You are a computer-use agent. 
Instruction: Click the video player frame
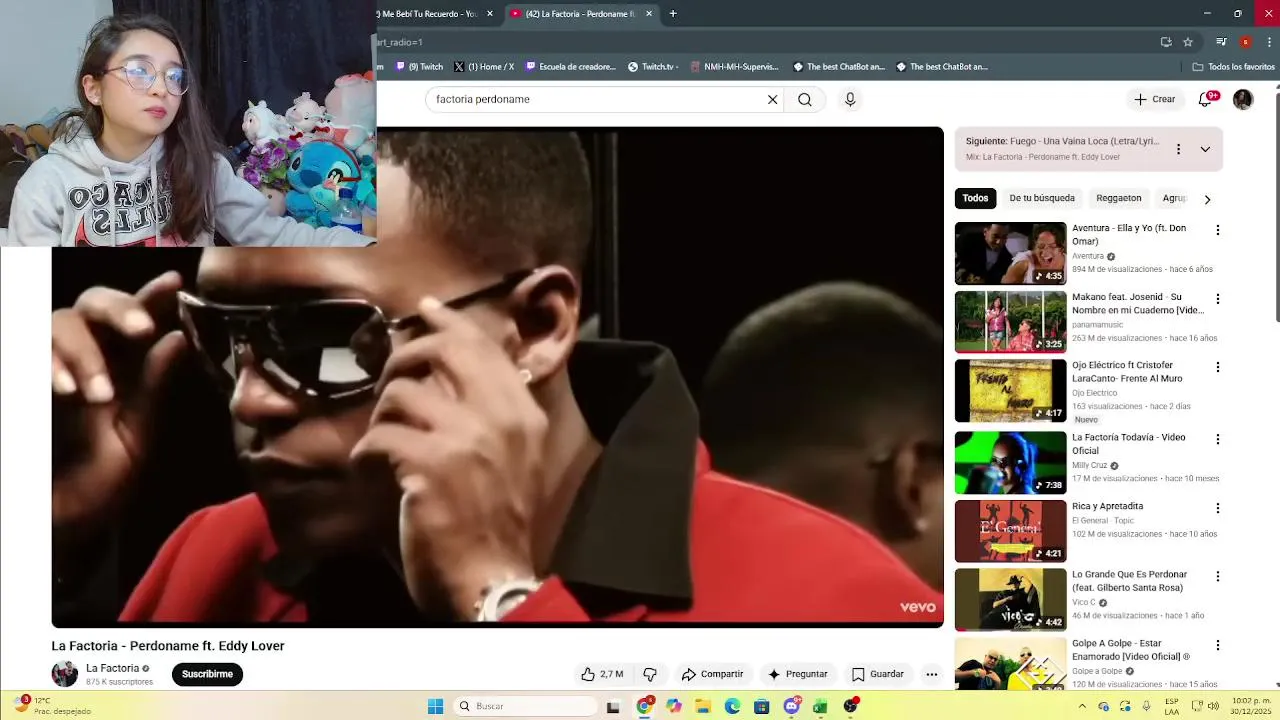coord(497,377)
